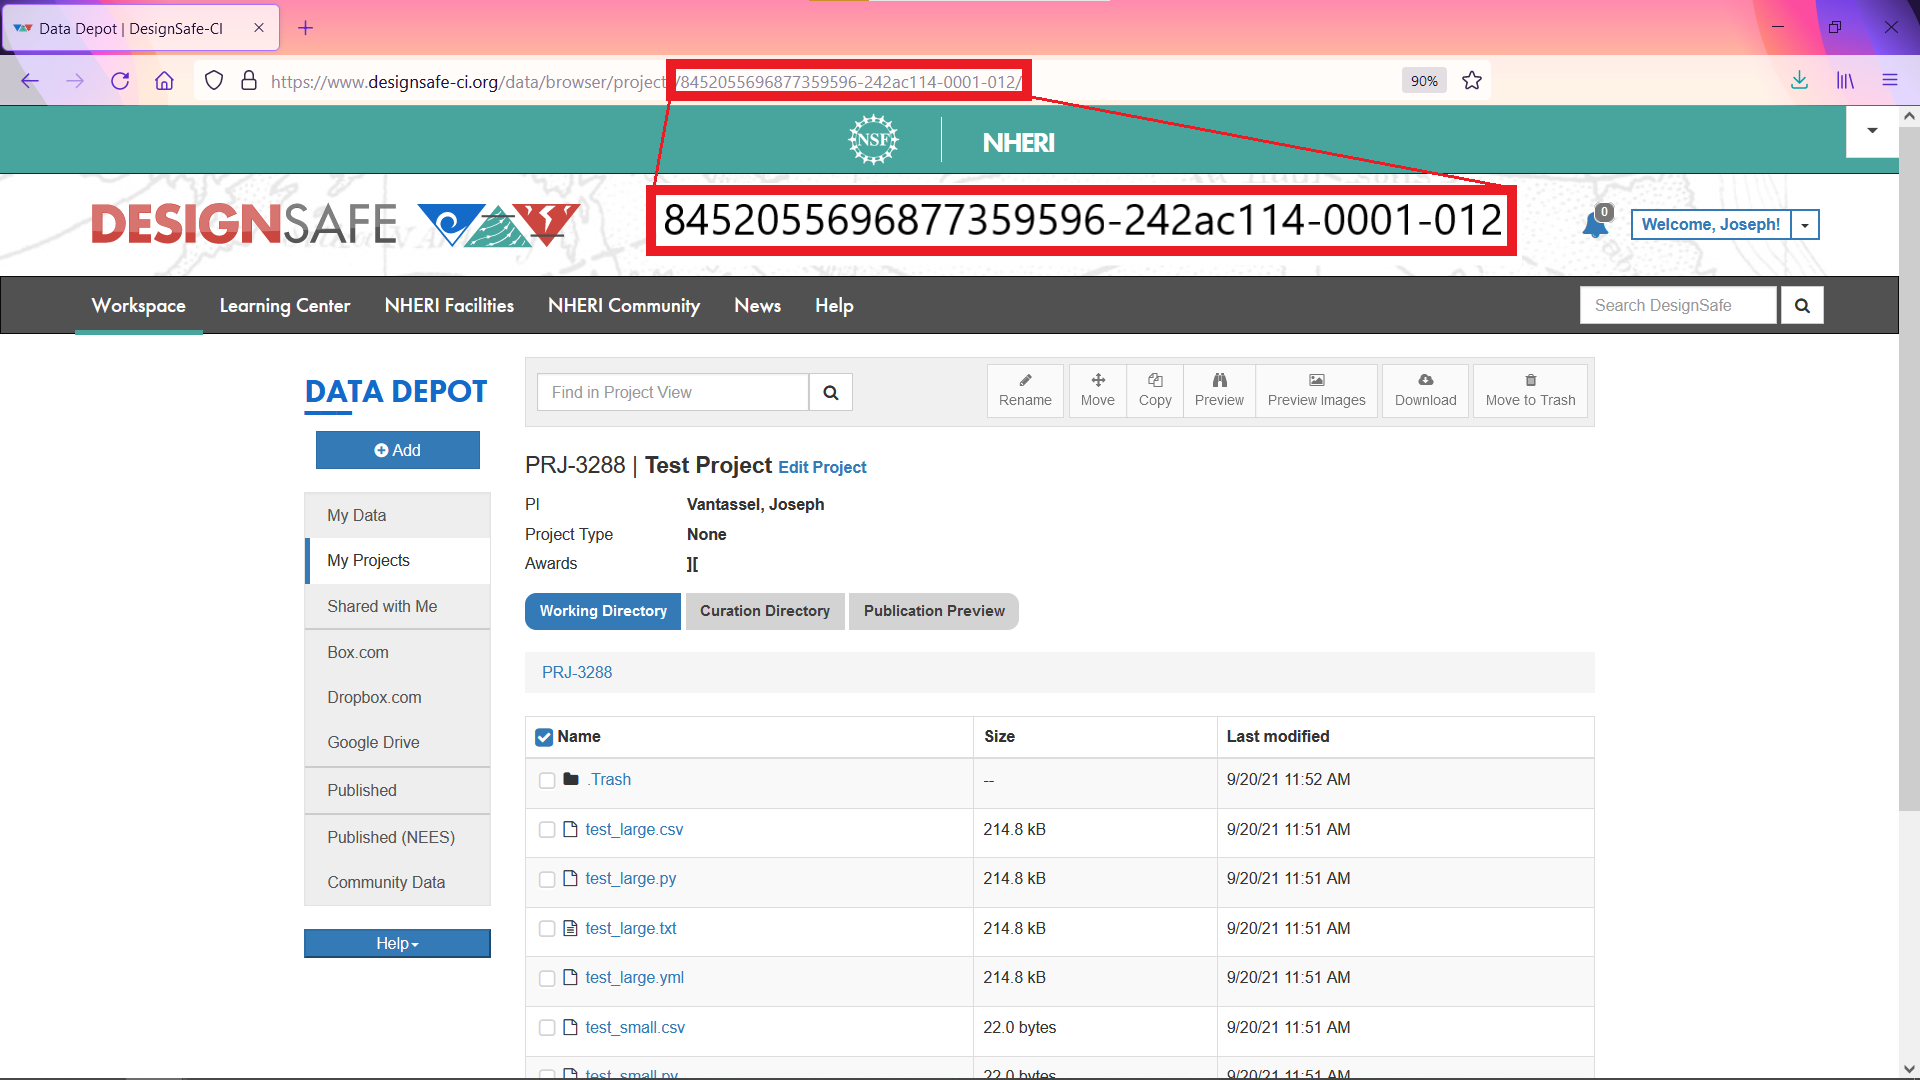Open the NHERI Facilities menu

coord(449,305)
